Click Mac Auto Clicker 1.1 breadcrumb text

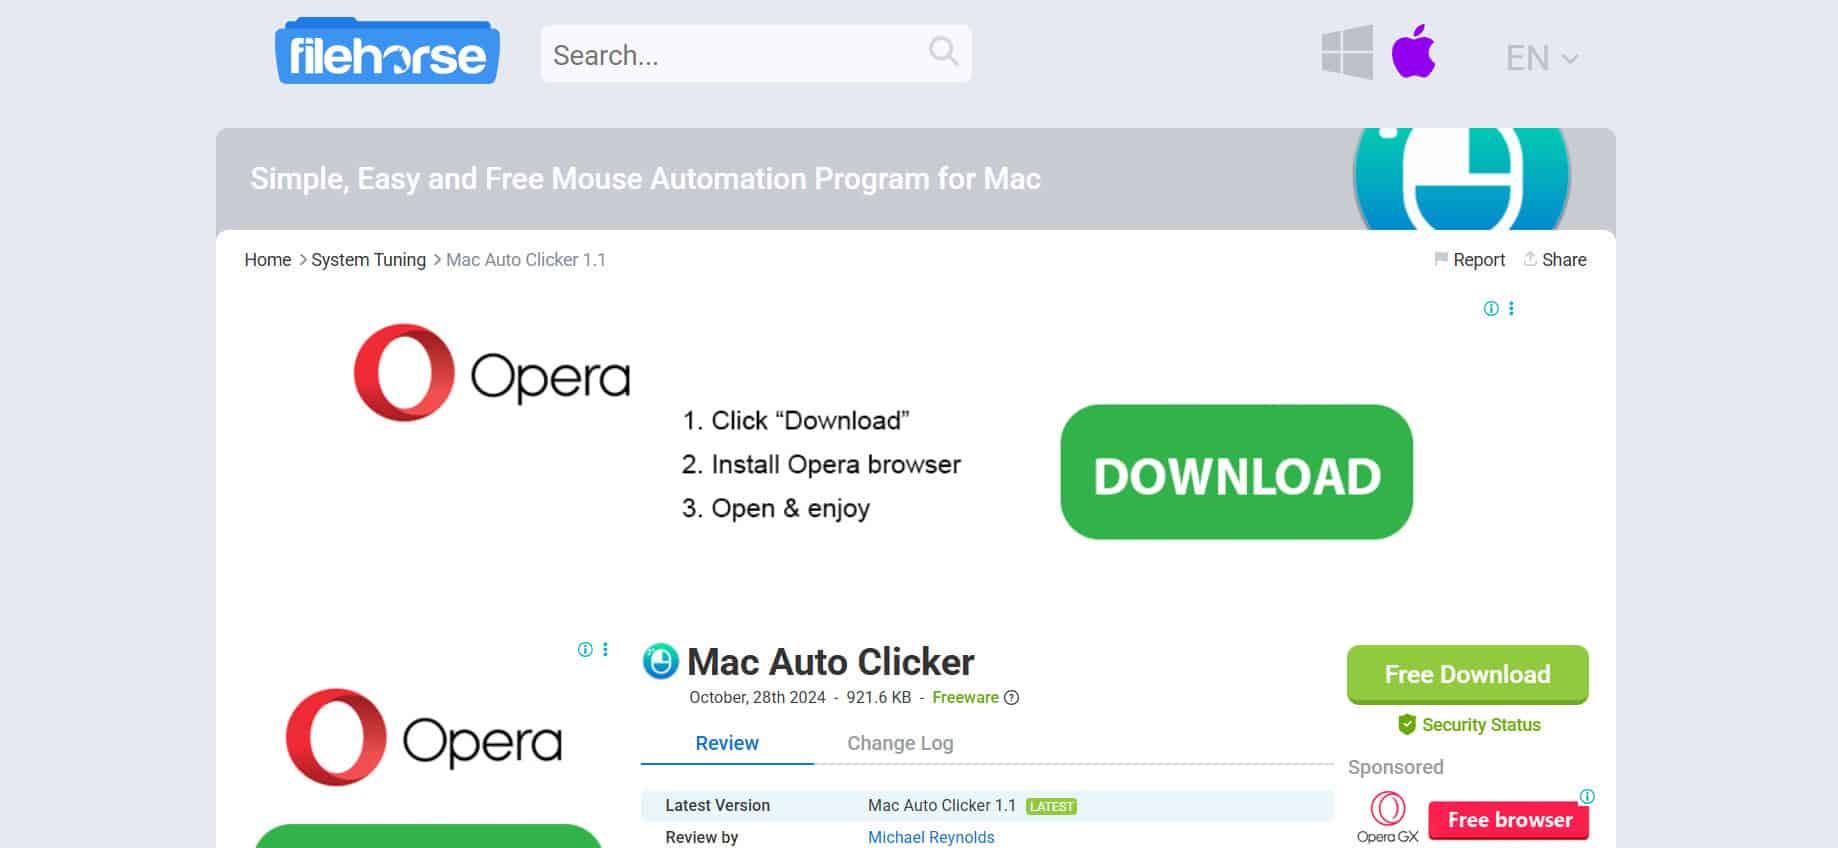(x=526, y=260)
